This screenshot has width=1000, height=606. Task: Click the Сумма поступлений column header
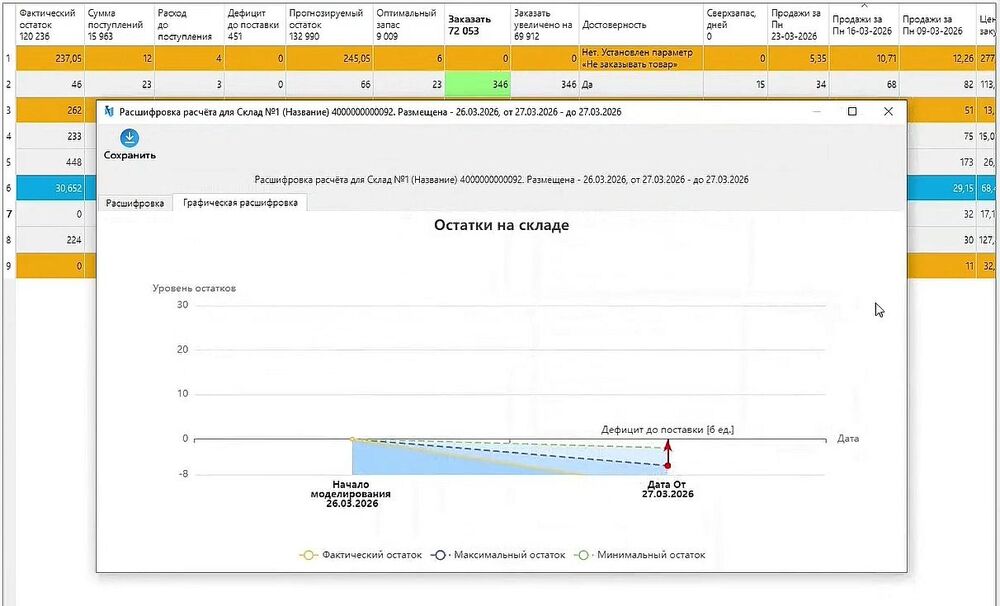(119, 24)
